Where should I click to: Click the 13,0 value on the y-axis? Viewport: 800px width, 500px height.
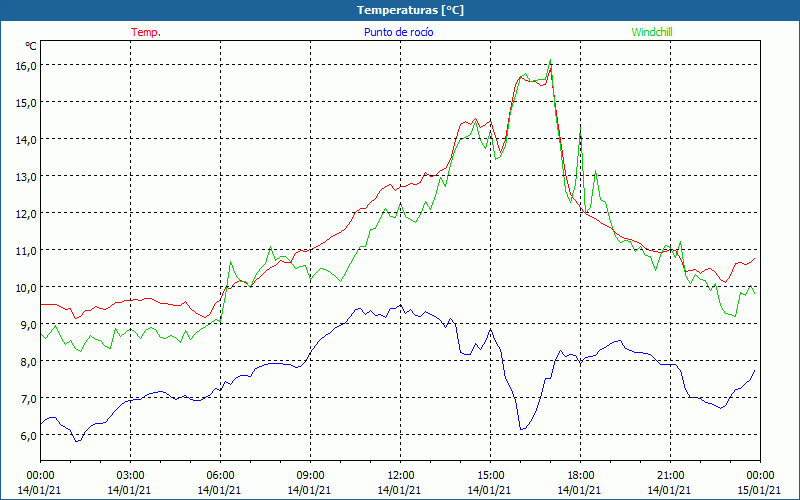click(26, 177)
